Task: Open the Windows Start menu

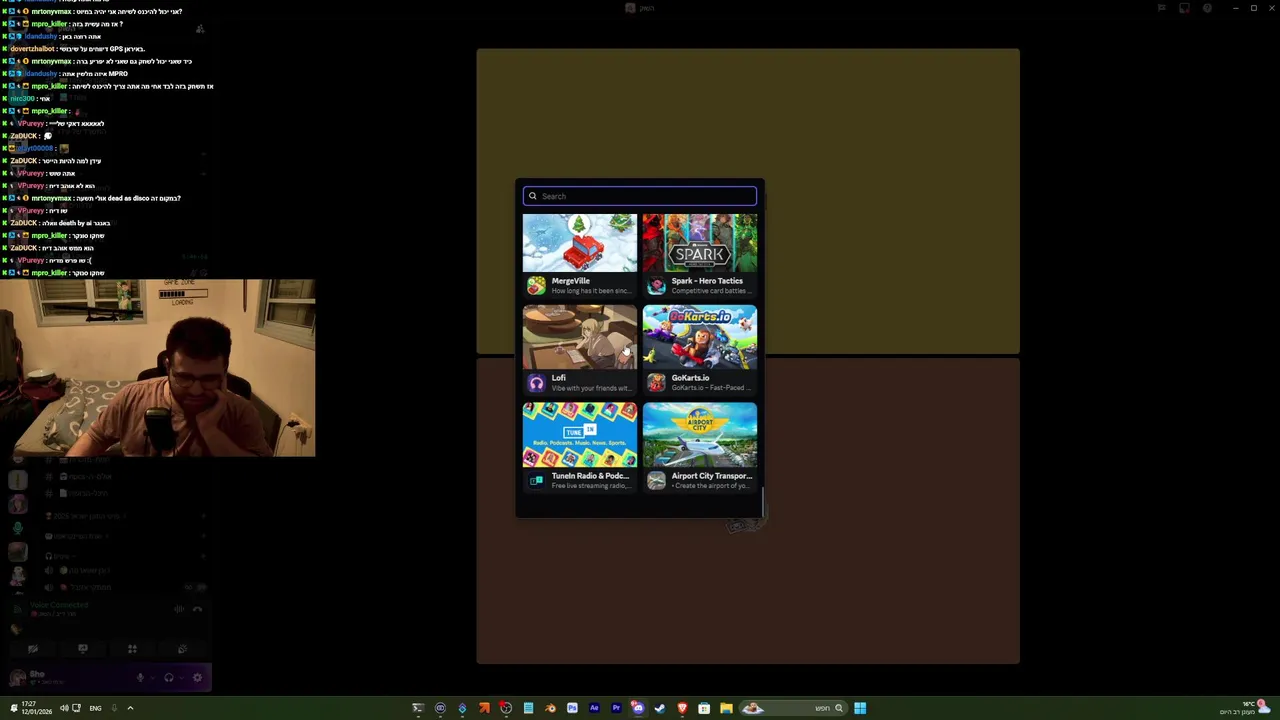Action: 860,708
